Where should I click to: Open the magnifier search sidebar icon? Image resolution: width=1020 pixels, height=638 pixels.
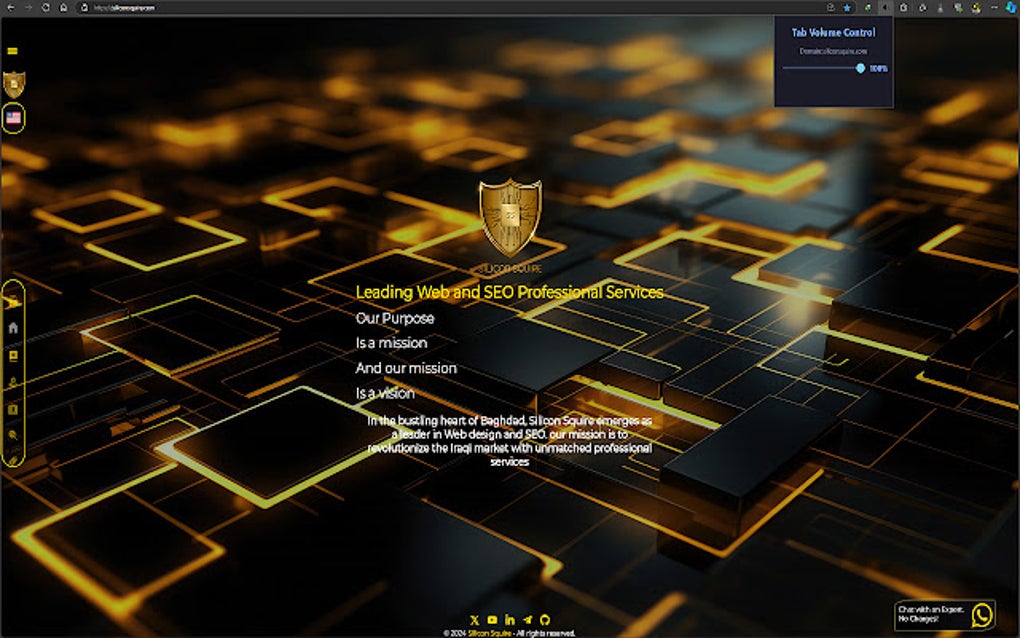pos(13,435)
